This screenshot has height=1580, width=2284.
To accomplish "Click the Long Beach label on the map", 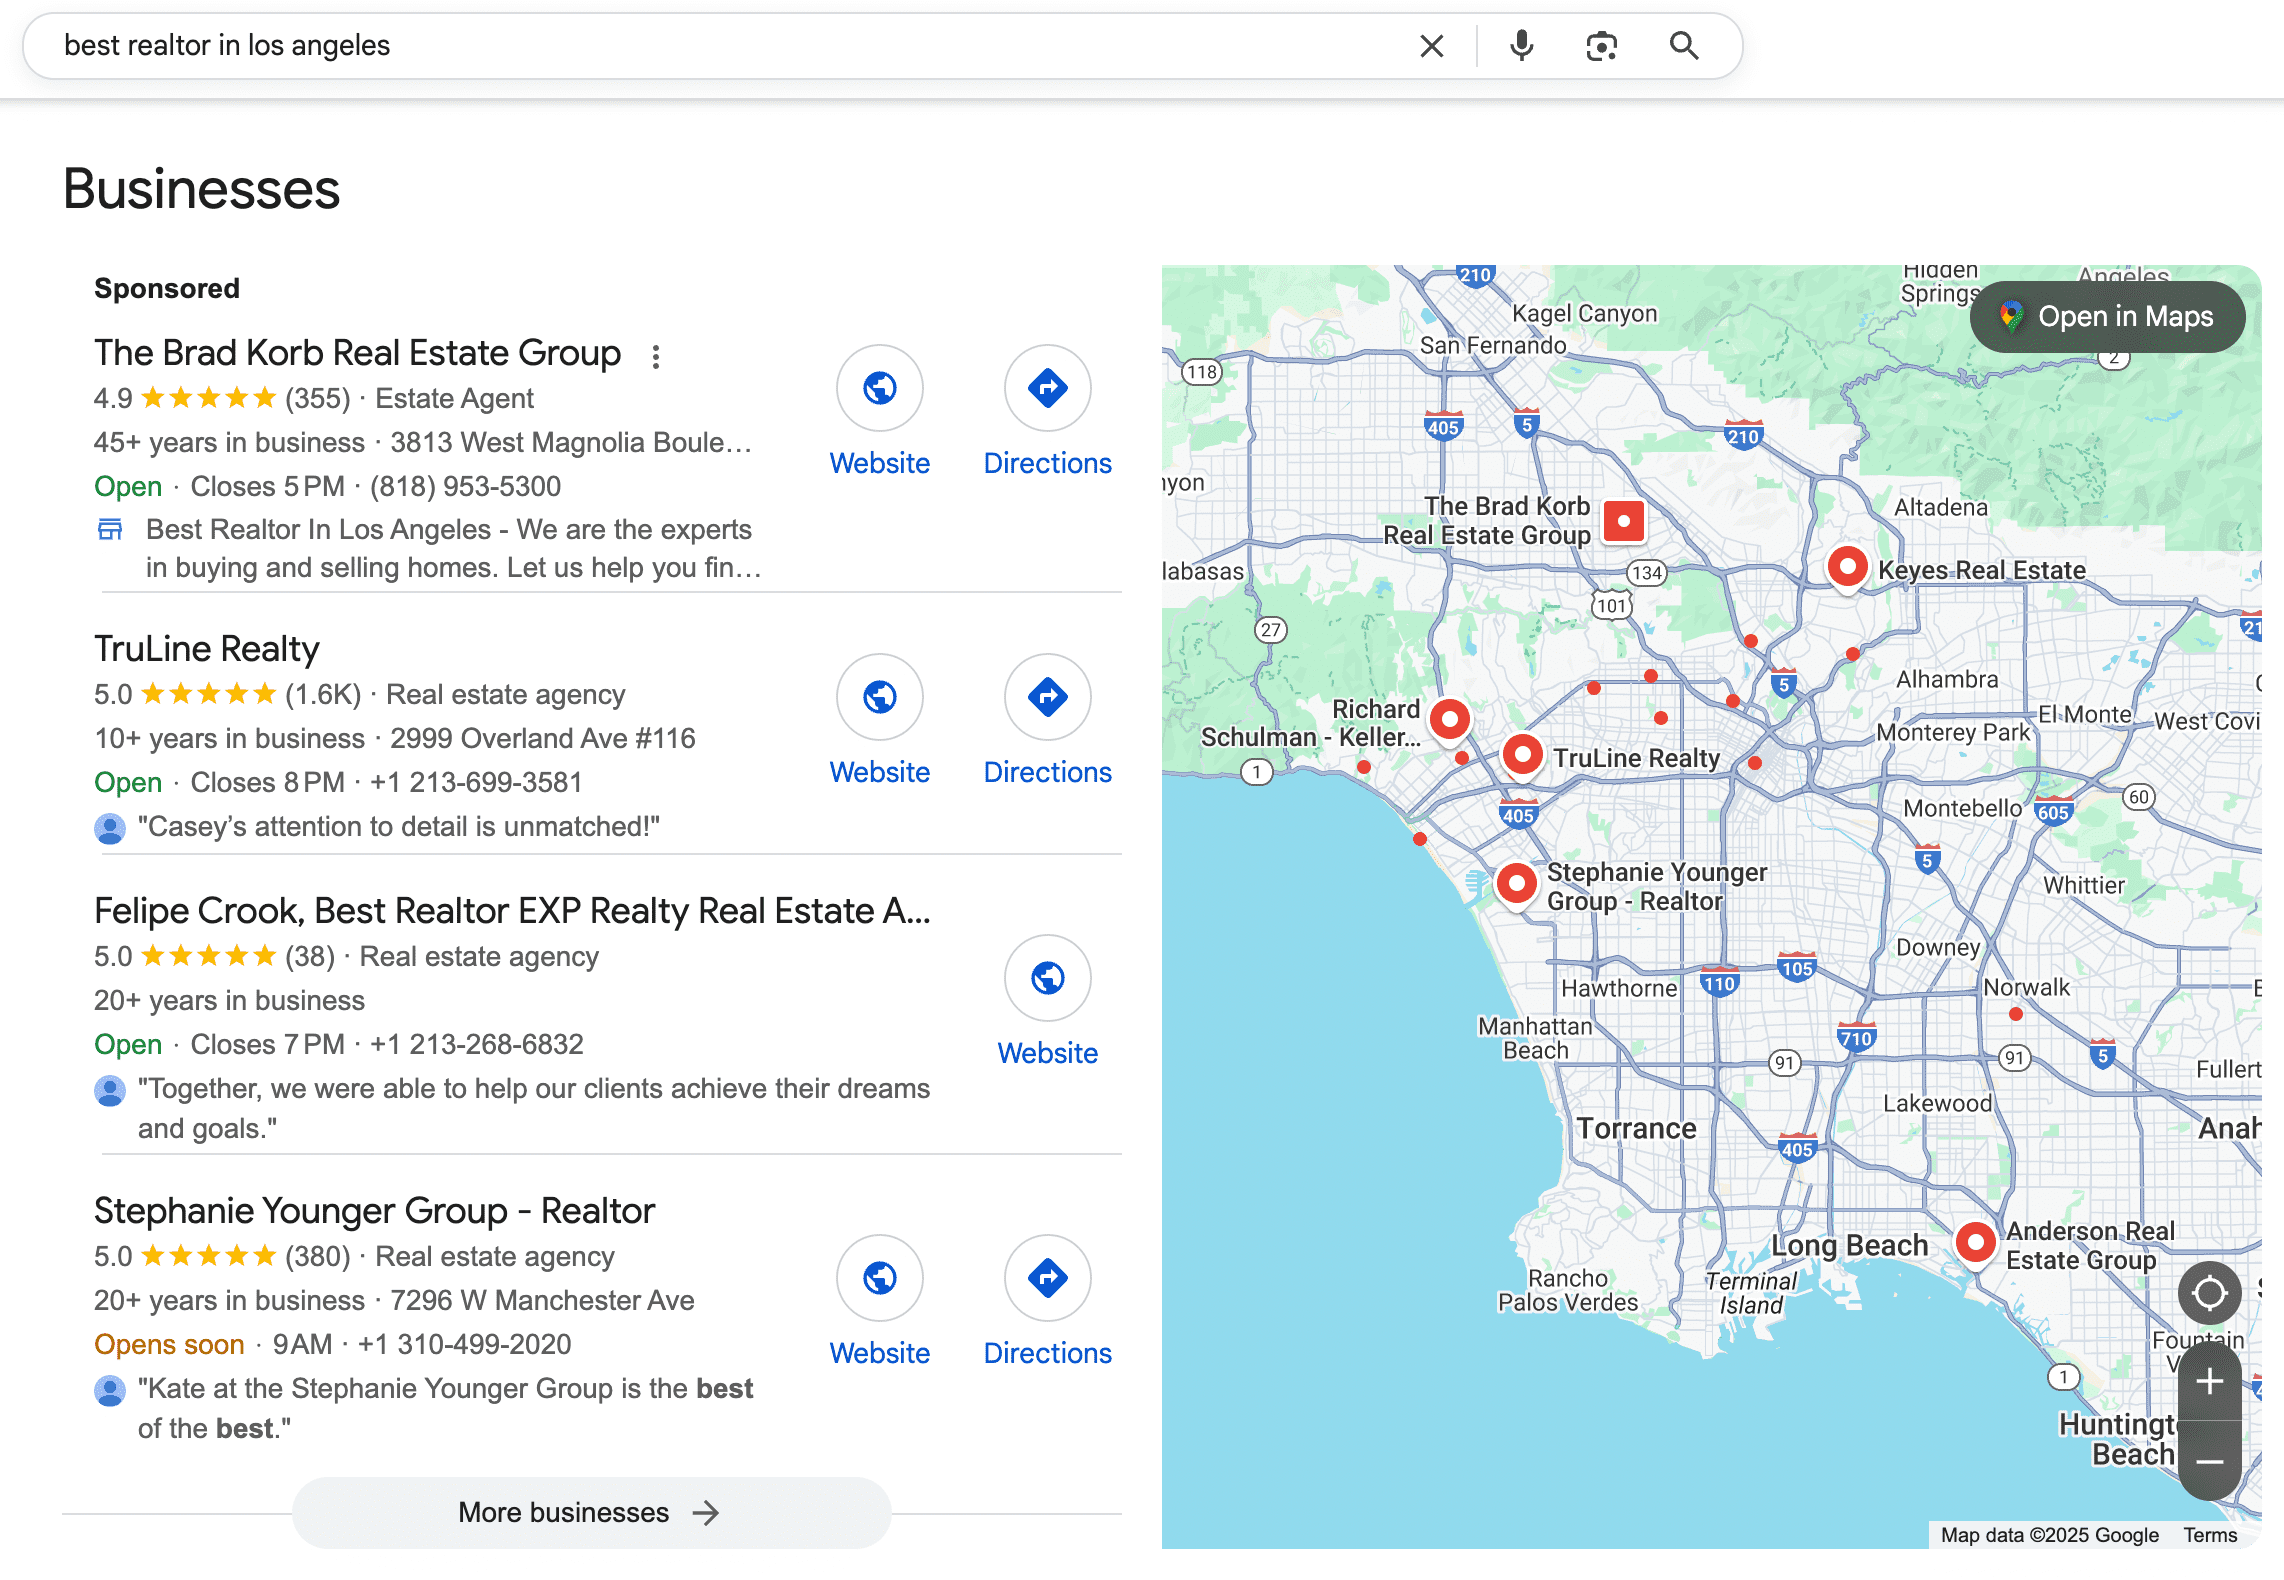I will point(1849,1246).
